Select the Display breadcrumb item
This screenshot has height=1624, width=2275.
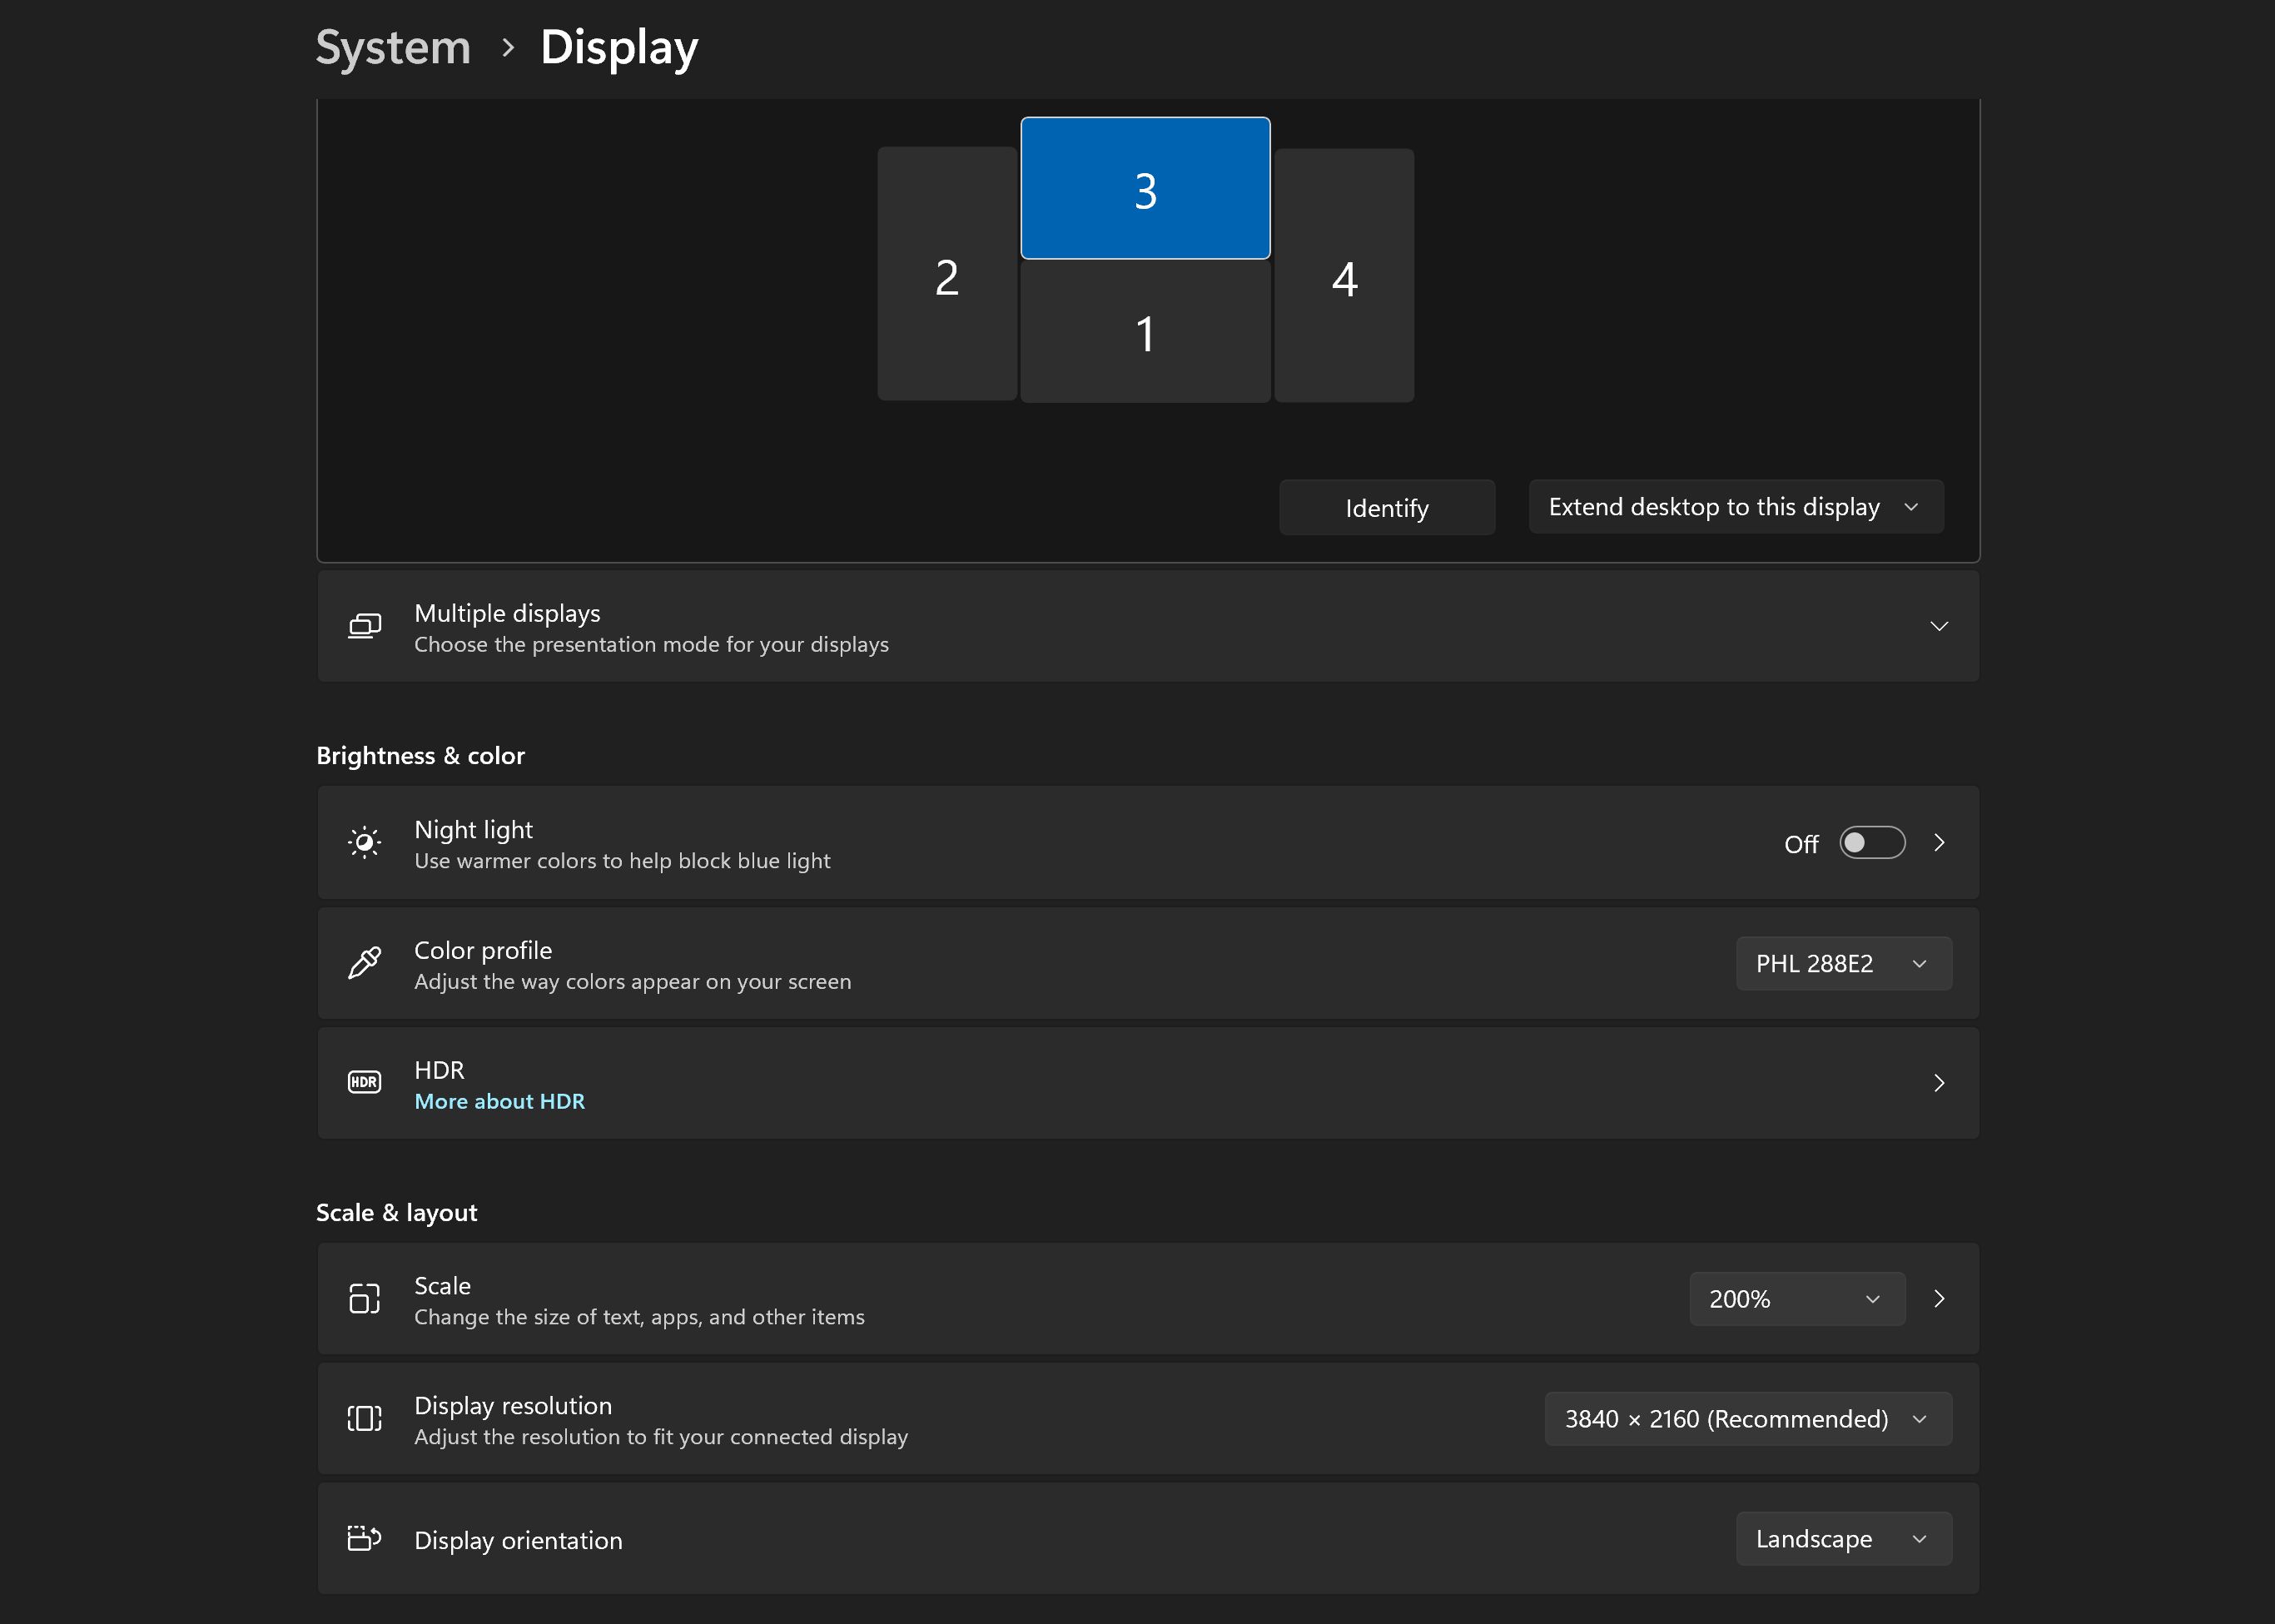pos(619,46)
